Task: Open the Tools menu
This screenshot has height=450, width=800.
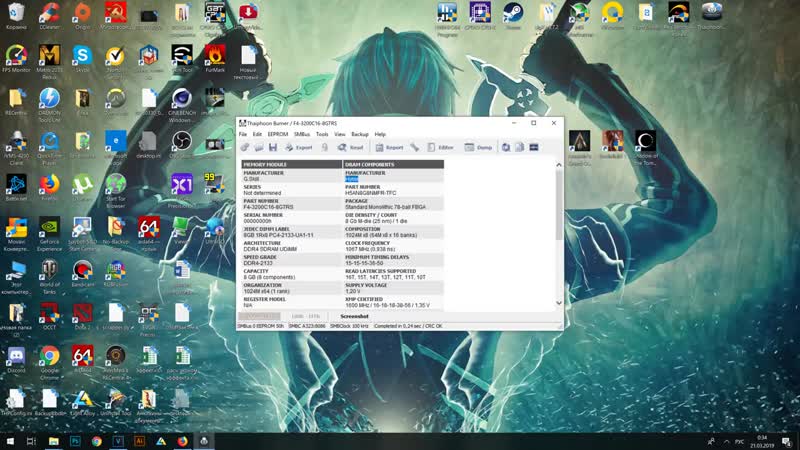Action: tap(322, 134)
